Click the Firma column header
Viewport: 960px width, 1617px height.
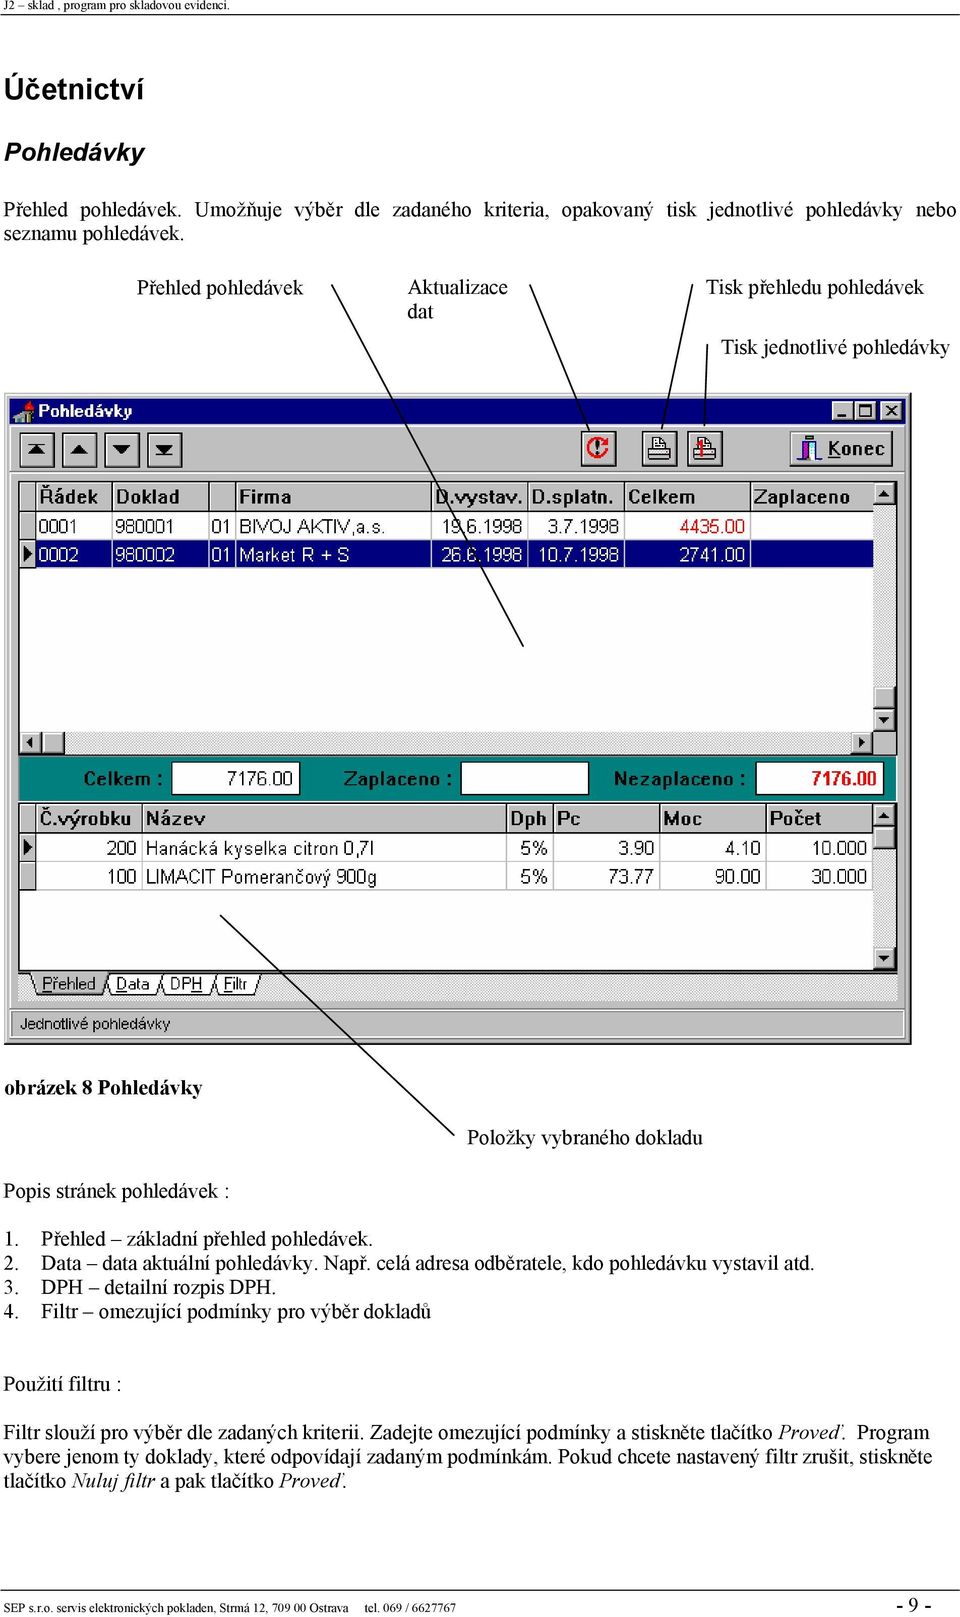coord(333,497)
